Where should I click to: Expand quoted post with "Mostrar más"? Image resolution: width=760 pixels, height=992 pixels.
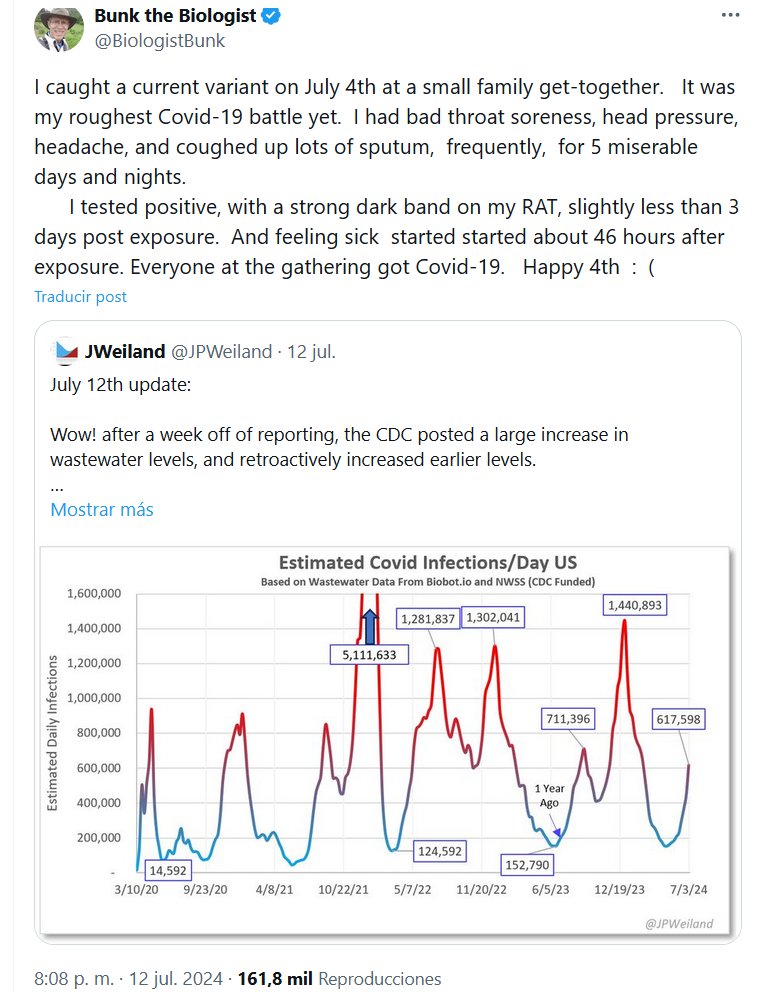102,509
